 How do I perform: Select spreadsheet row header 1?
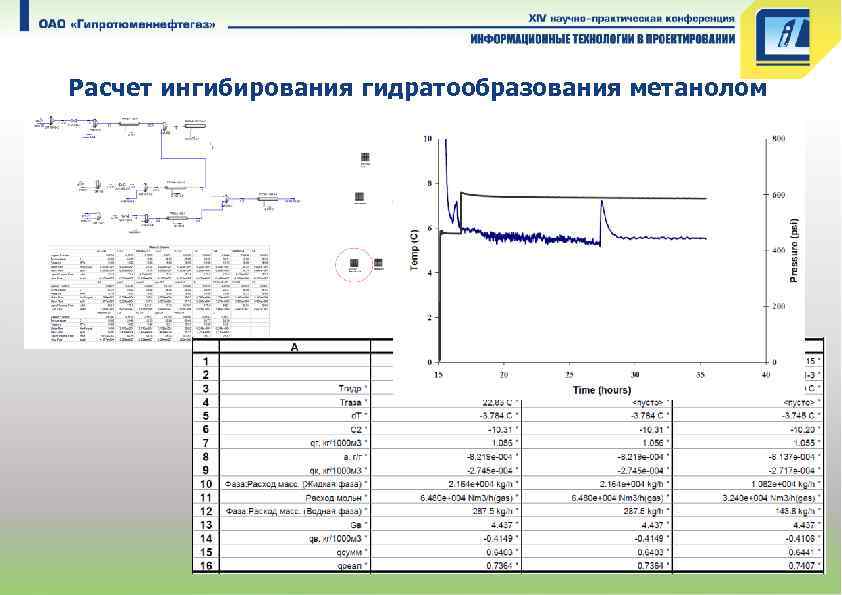(206, 361)
